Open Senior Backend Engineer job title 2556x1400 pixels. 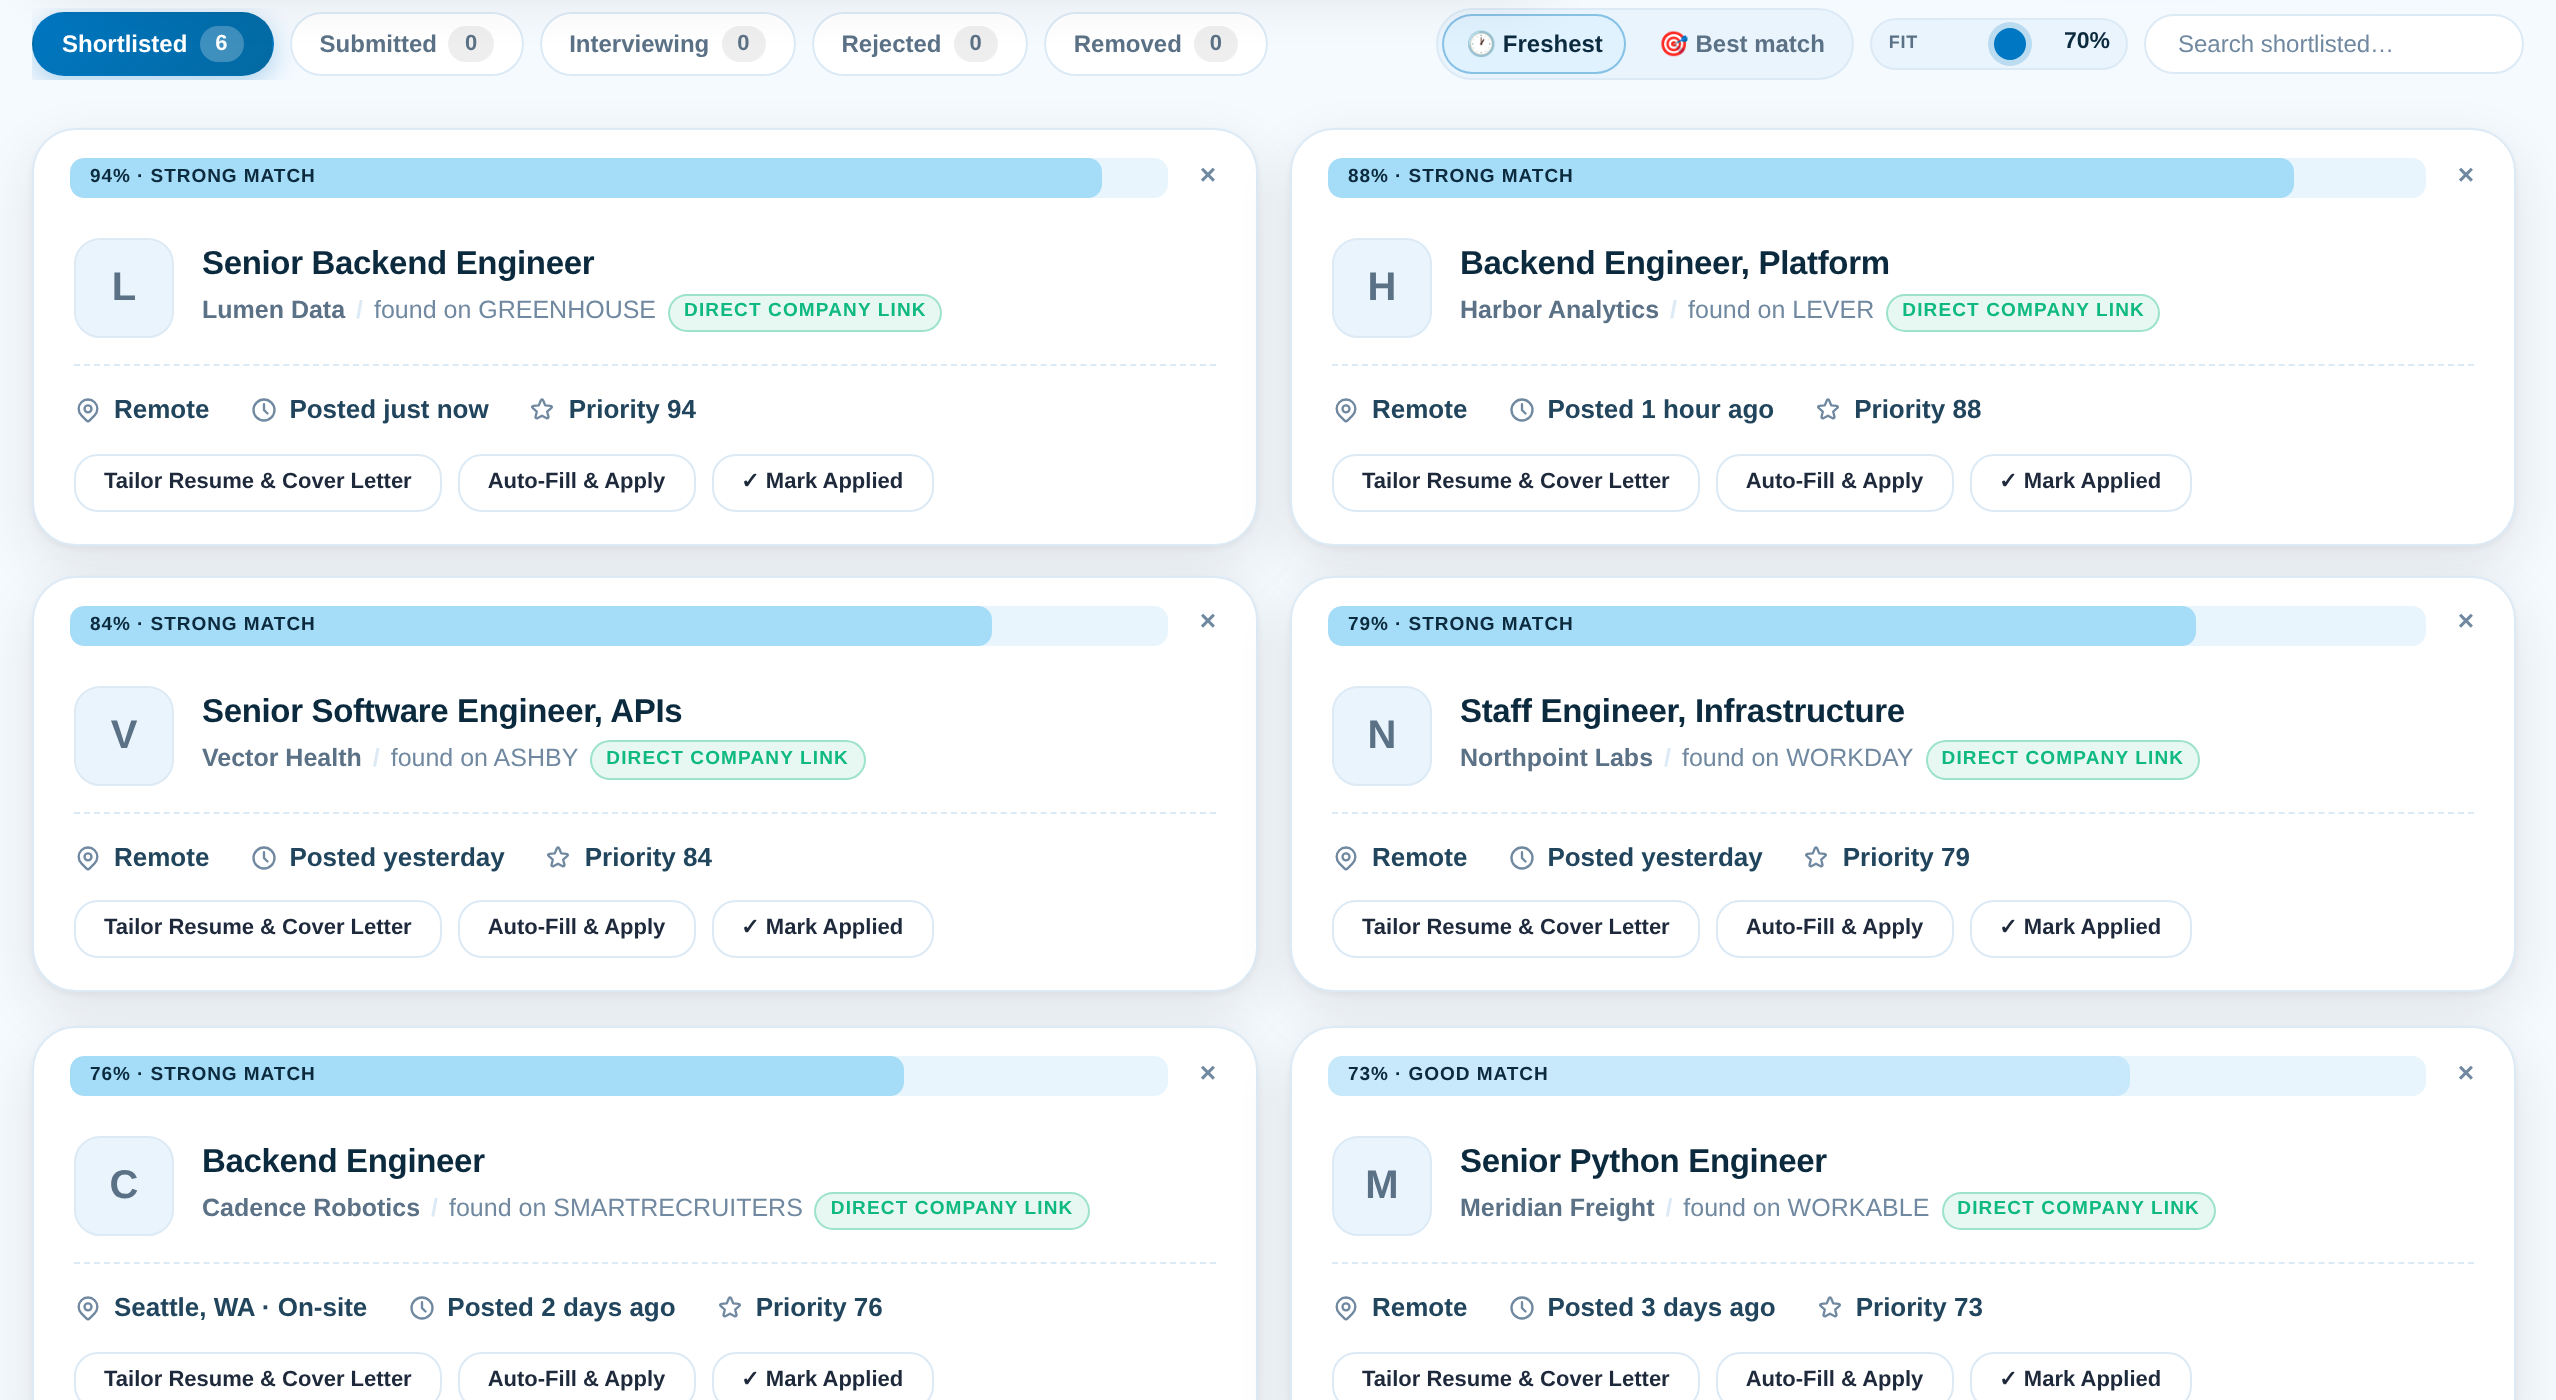398,263
